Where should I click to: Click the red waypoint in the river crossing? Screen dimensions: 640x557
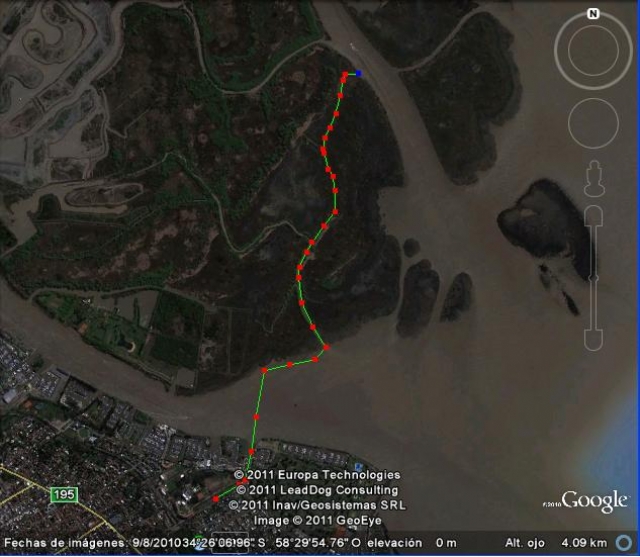coord(256,417)
